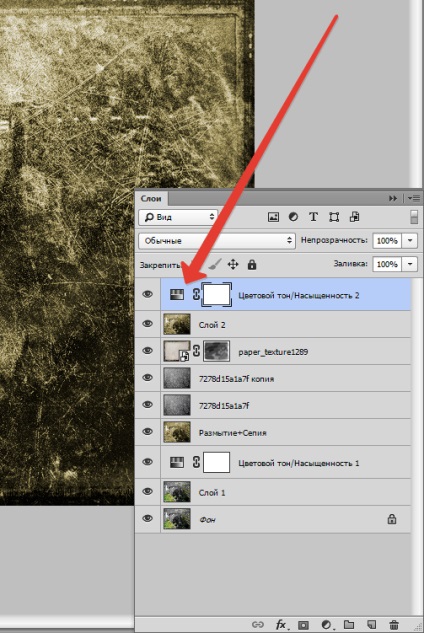Filter layers by type (T) icon
Screen dimensions: 424x633
[x=313, y=217]
